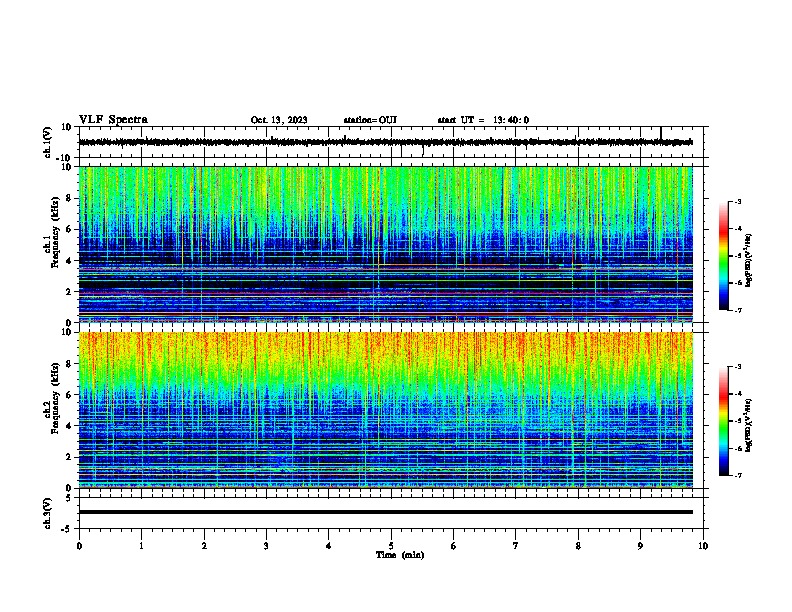Click the 'station=OUI' header label
Viewport: 792px width, 612px height.
[370, 120]
